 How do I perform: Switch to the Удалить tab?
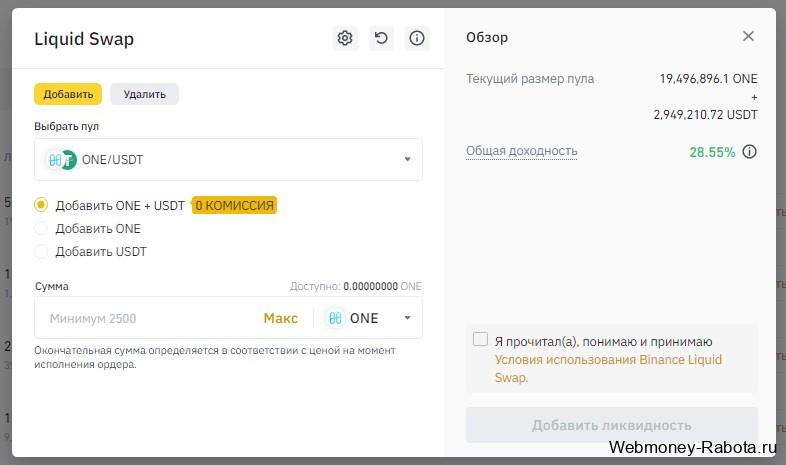(x=144, y=94)
